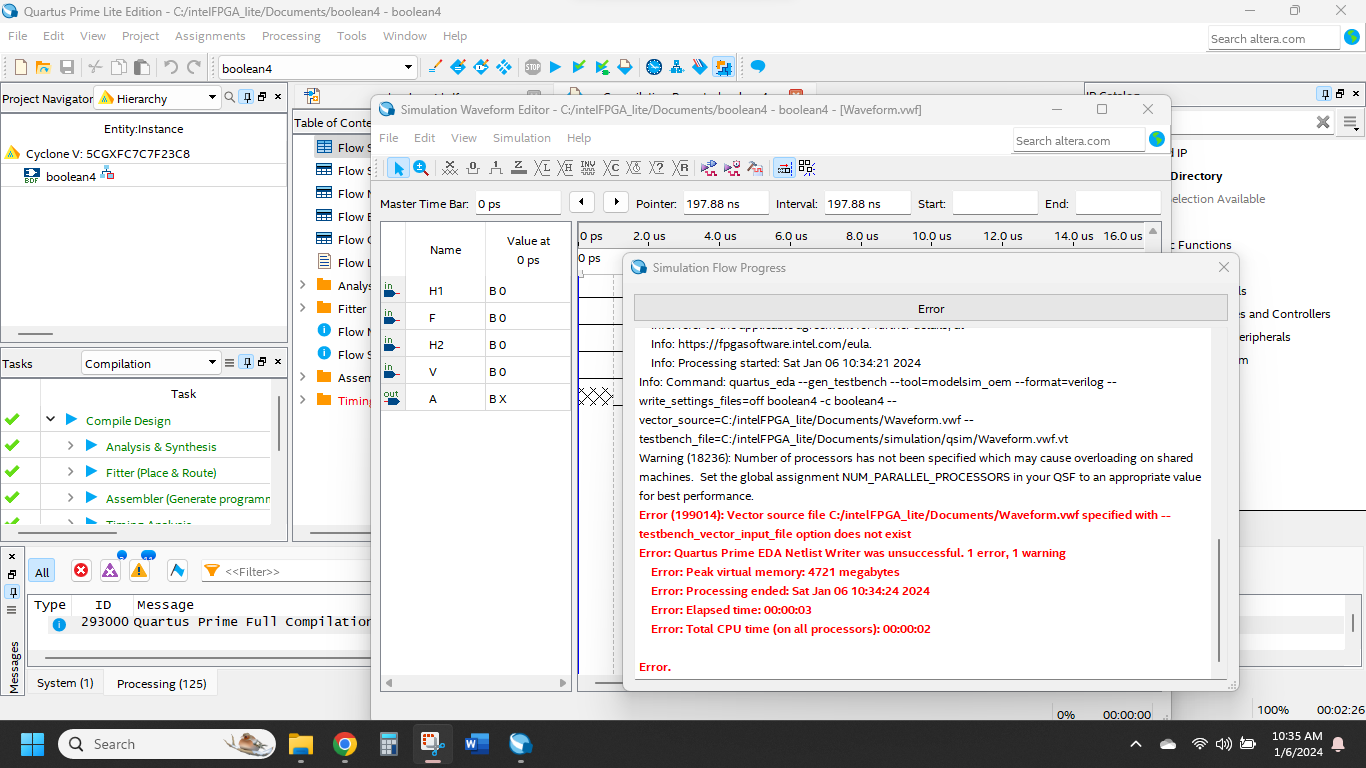Open the Programmer tool icon
The height and width of the screenshot is (768, 1366).
[x=700, y=67]
